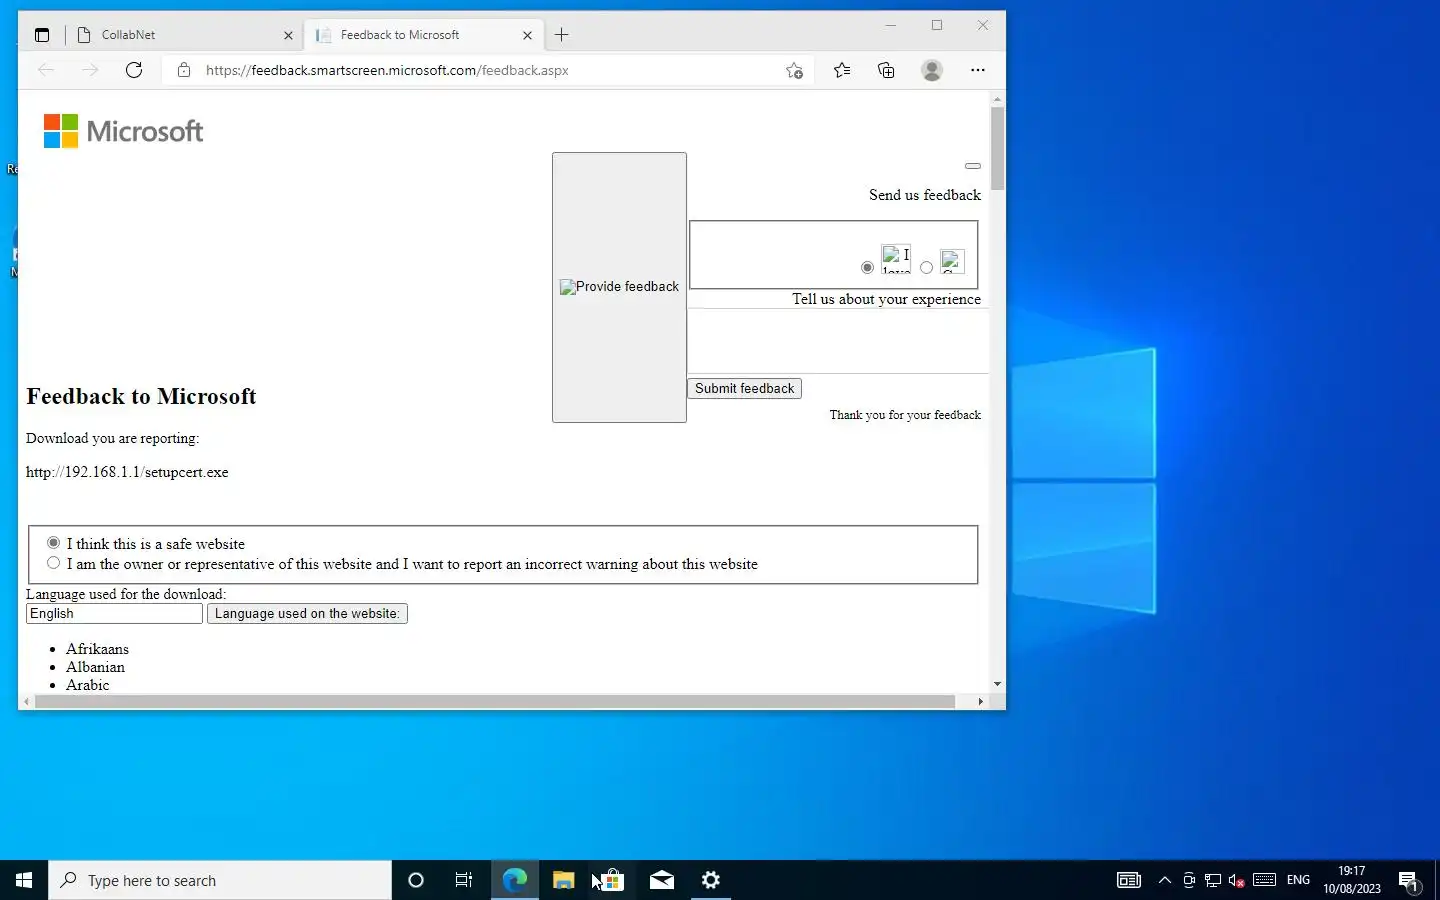Open Microsoft Store from taskbar
The height and width of the screenshot is (900, 1440).
(612, 880)
